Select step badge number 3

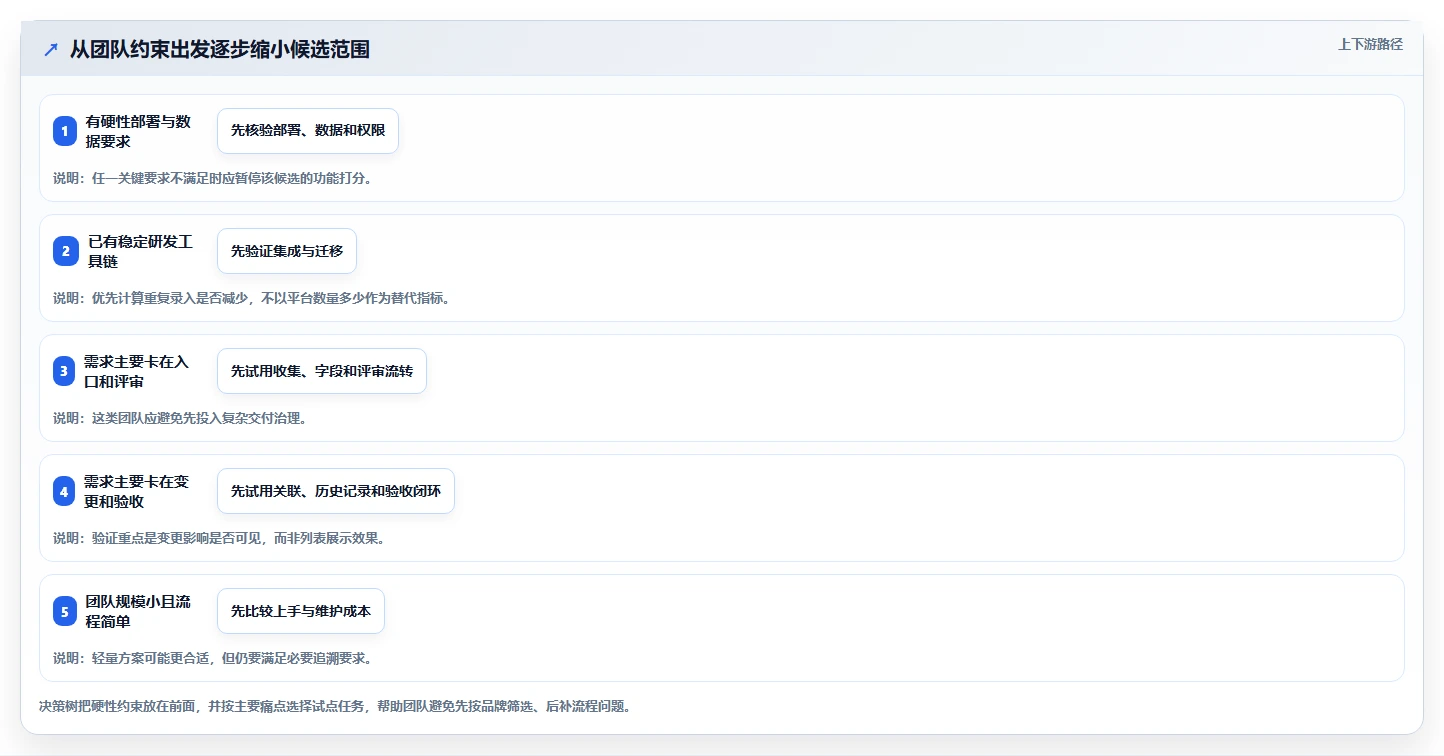pyautogui.click(x=65, y=371)
